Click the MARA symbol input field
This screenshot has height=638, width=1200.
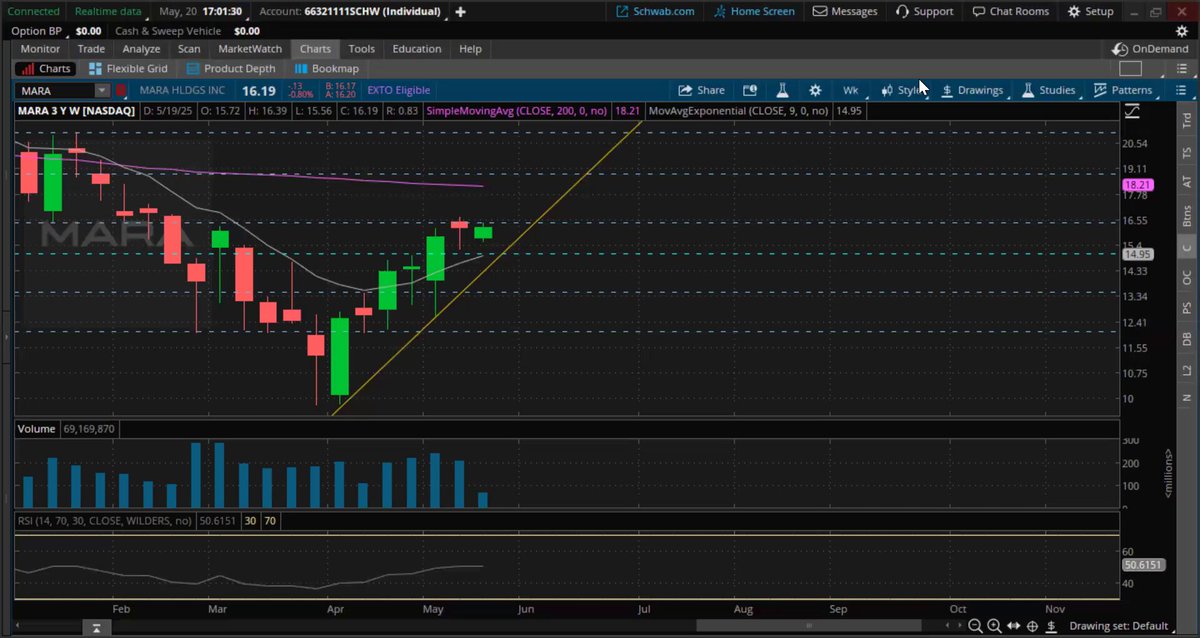coord(54,90)
